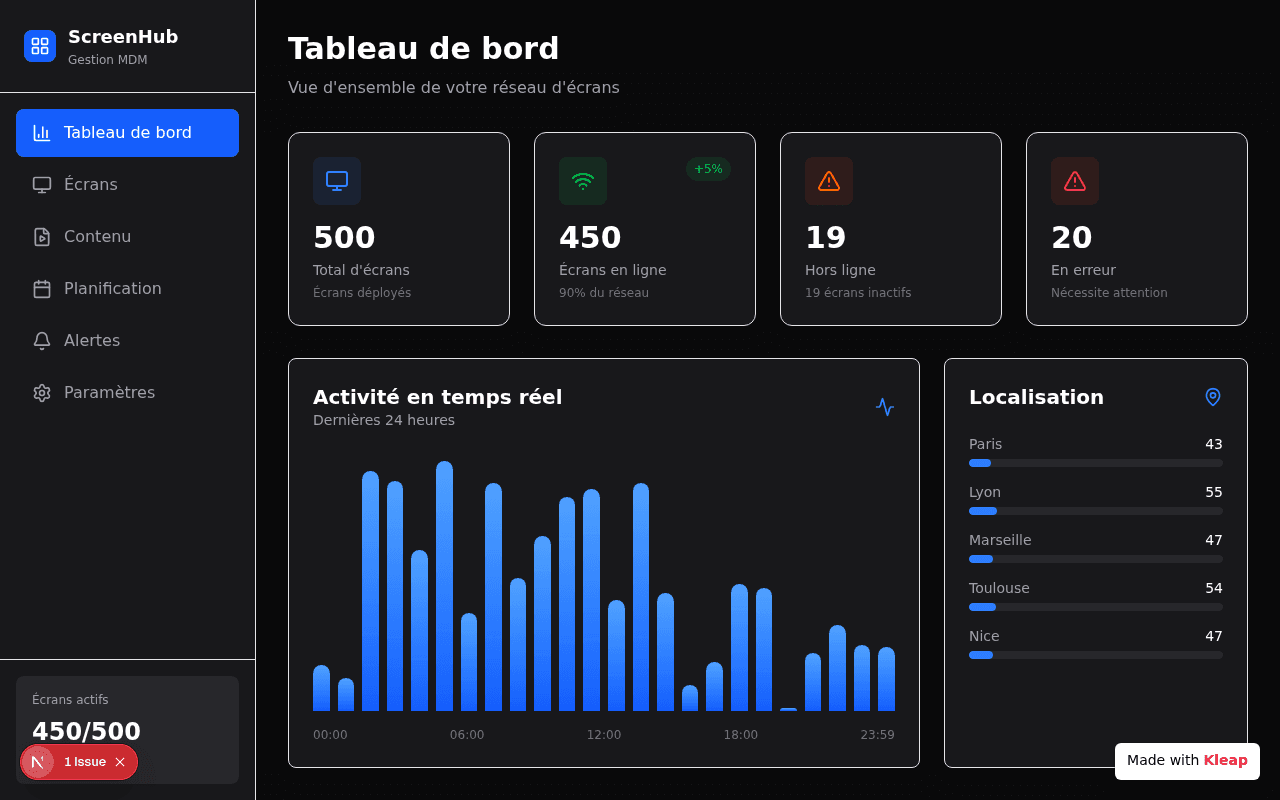Open the Alertes section

[x=127, y=341]
